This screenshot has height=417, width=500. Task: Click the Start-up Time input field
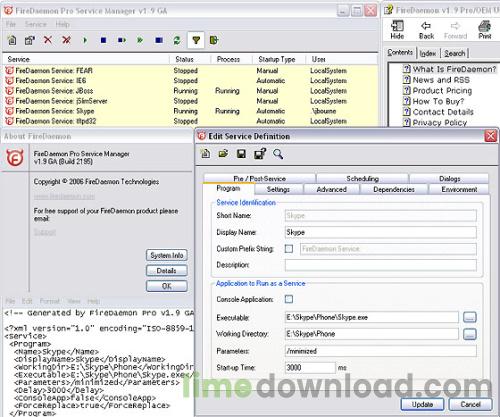(x=310, y=368)
